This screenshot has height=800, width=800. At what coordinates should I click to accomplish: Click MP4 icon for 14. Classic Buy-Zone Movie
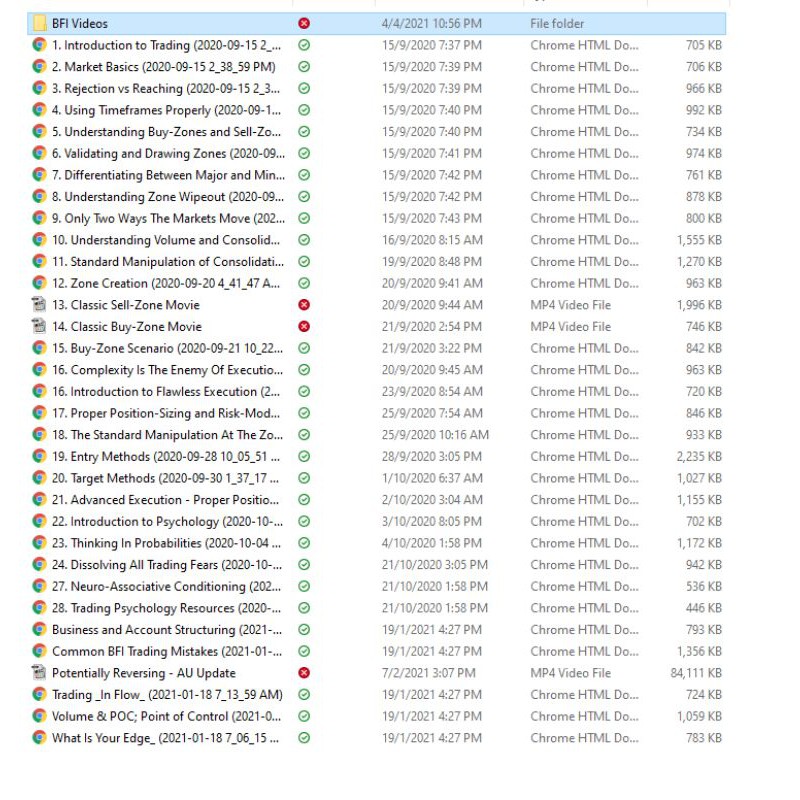pos(39,327)
